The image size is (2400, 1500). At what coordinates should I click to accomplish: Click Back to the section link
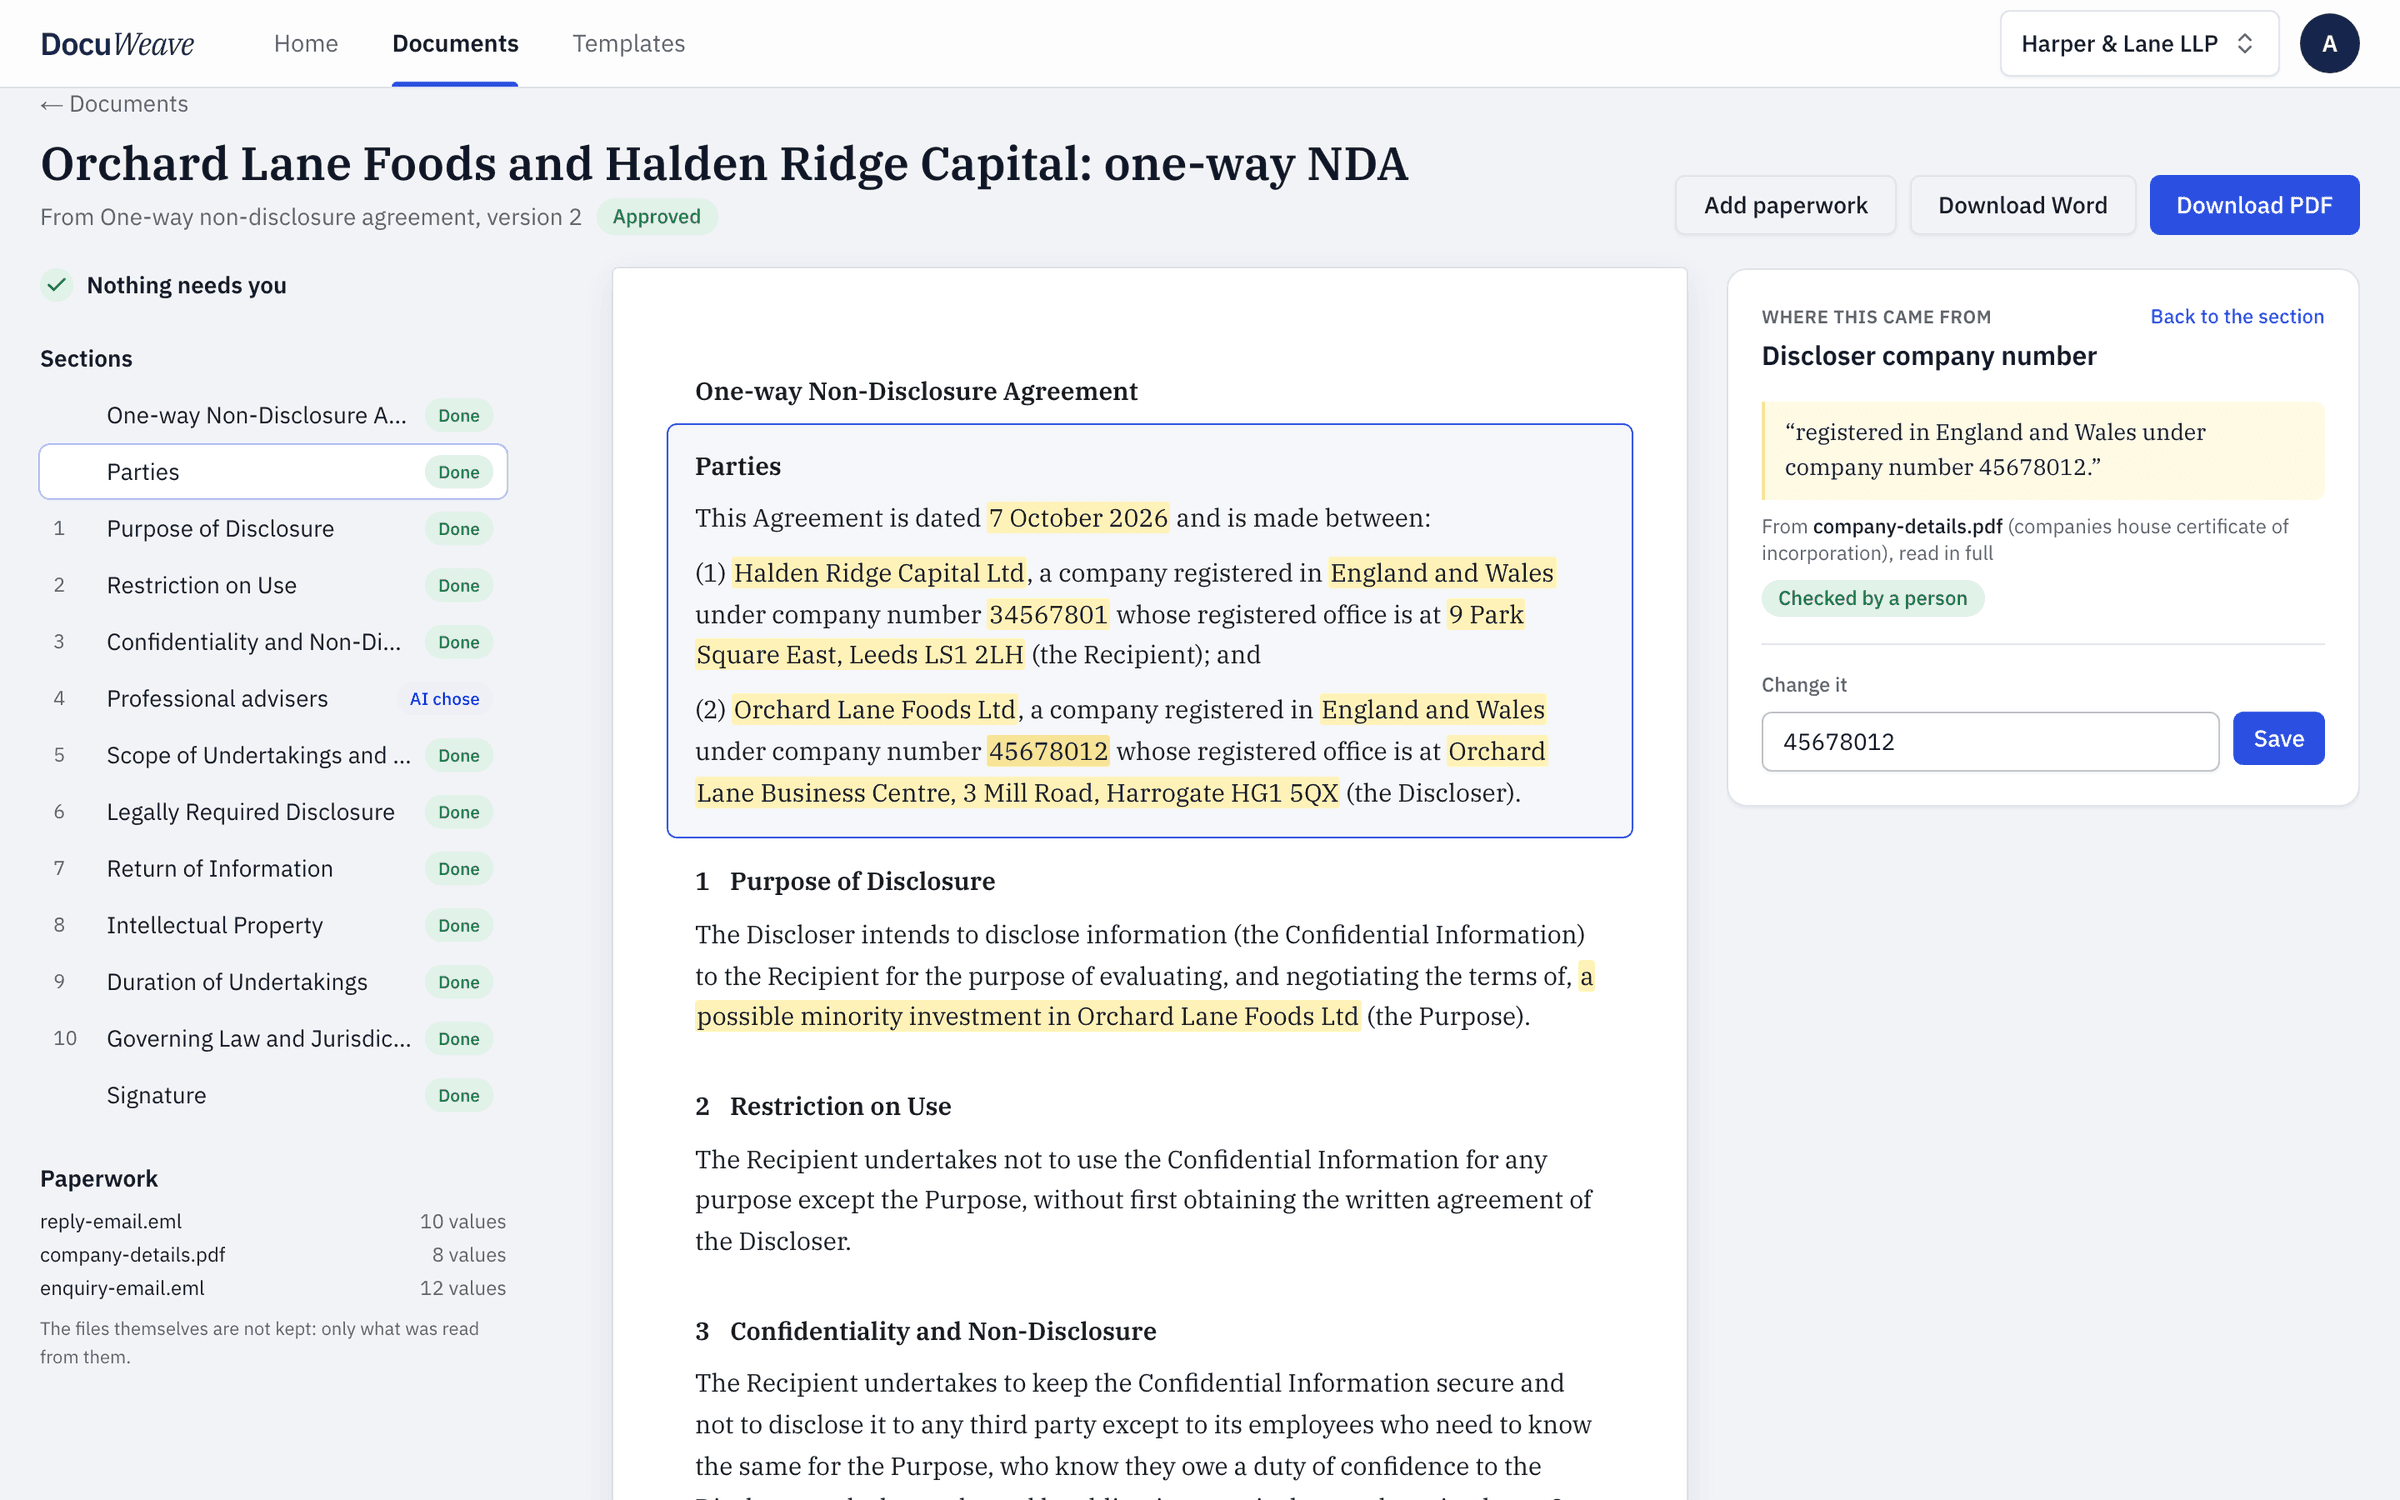pyautogui.click(x=2237, y=316)
